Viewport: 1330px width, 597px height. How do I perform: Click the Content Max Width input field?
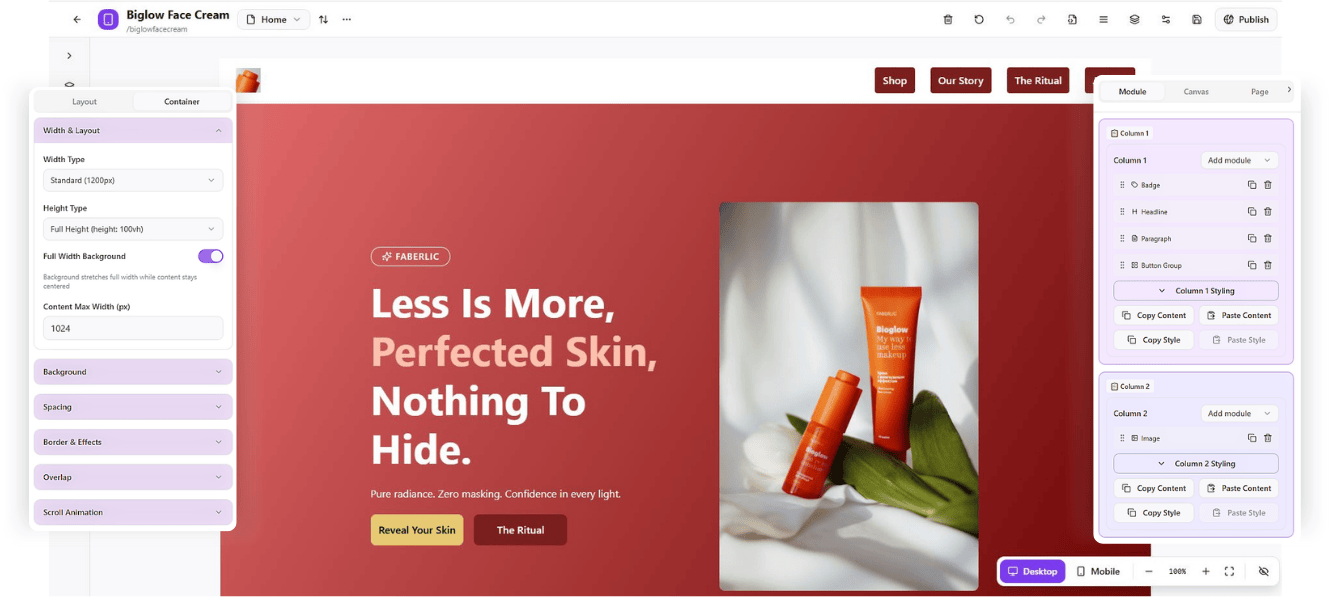click(133, 328)
